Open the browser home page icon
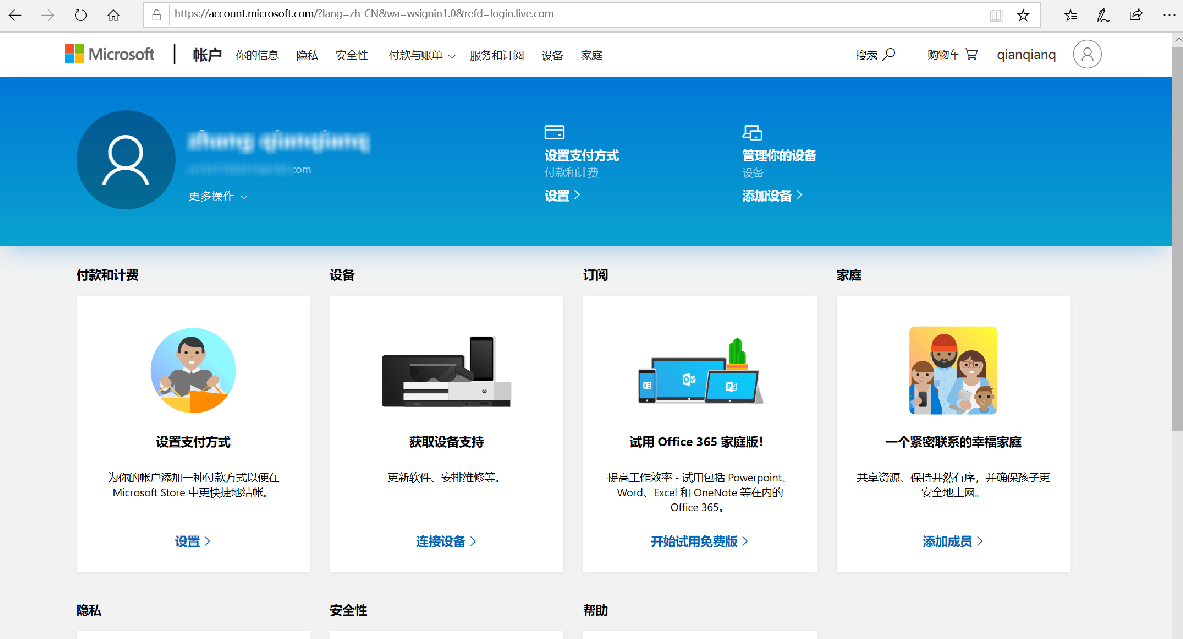 click(x=113, y=14)
